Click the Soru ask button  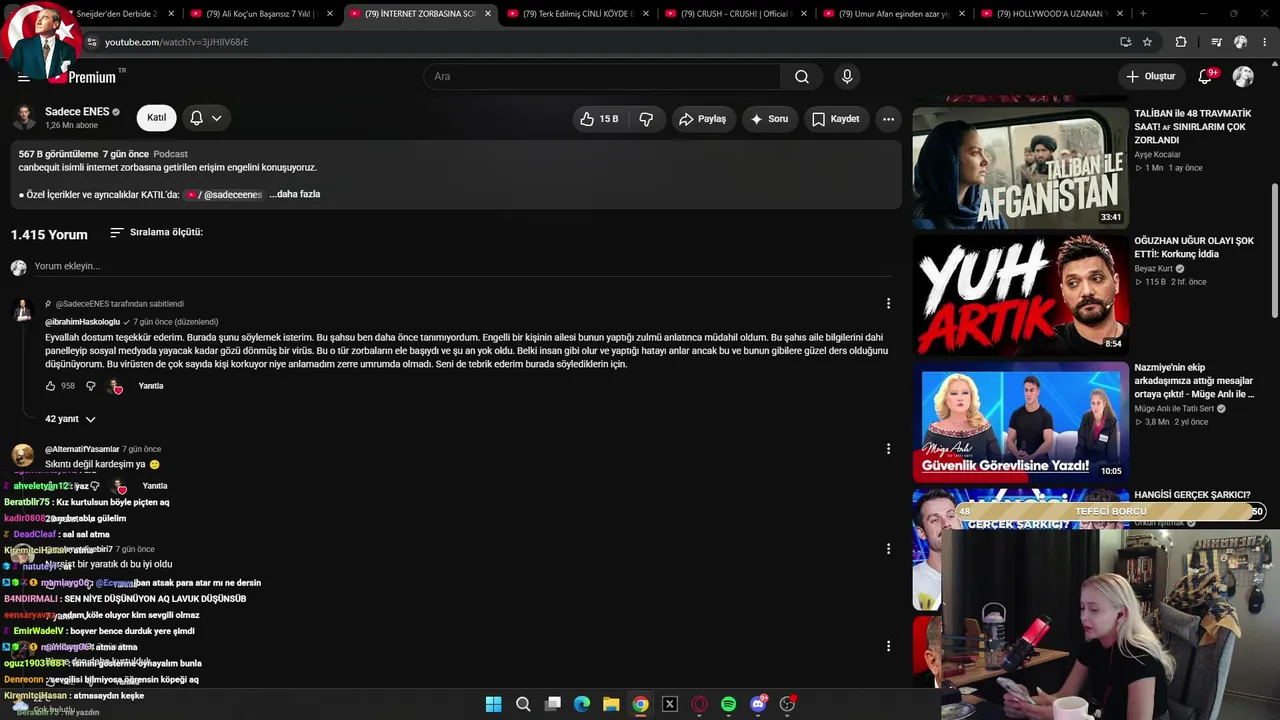point(769,119)
